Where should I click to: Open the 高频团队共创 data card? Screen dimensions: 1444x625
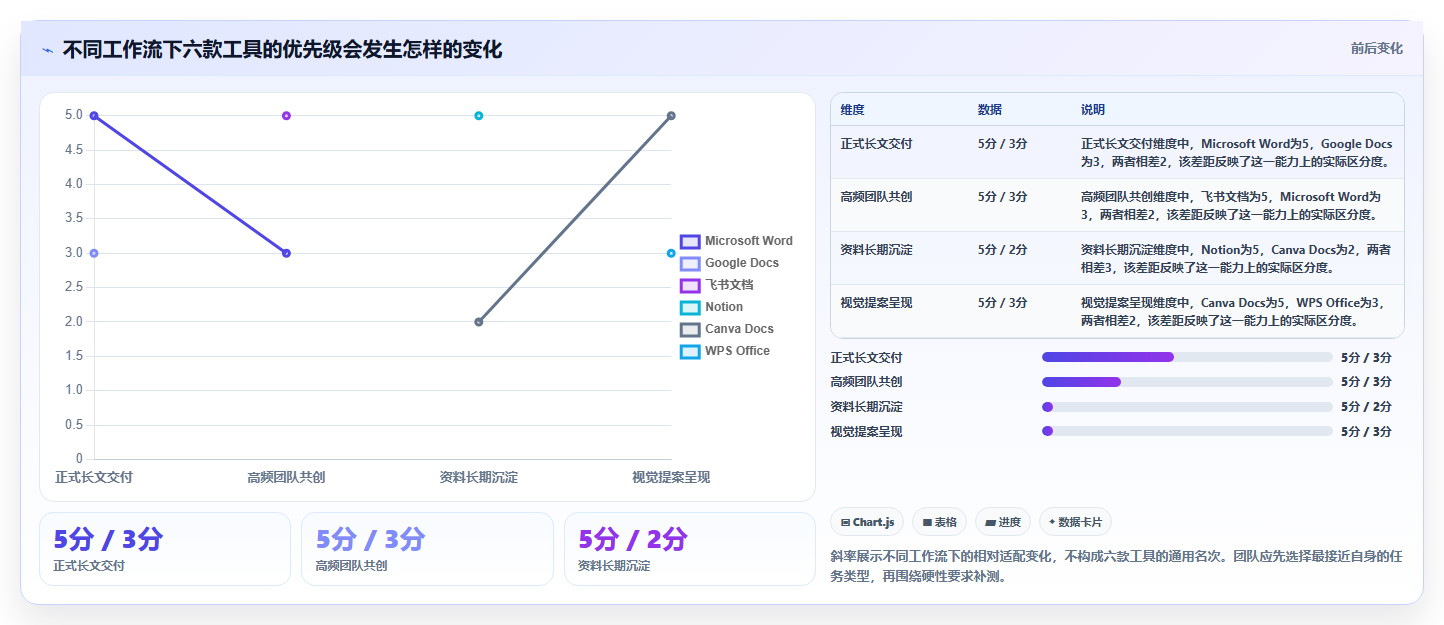[427, 549]
